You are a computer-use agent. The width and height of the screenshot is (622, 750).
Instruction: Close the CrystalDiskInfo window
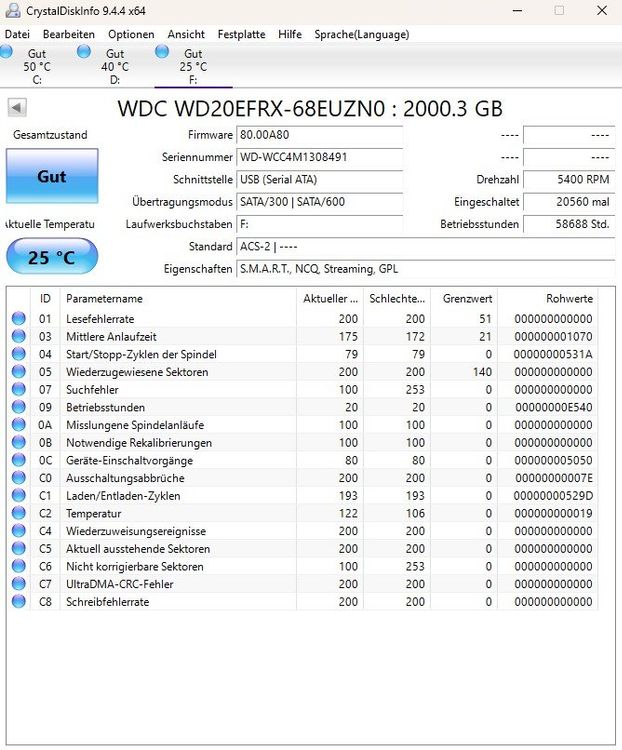602,11
